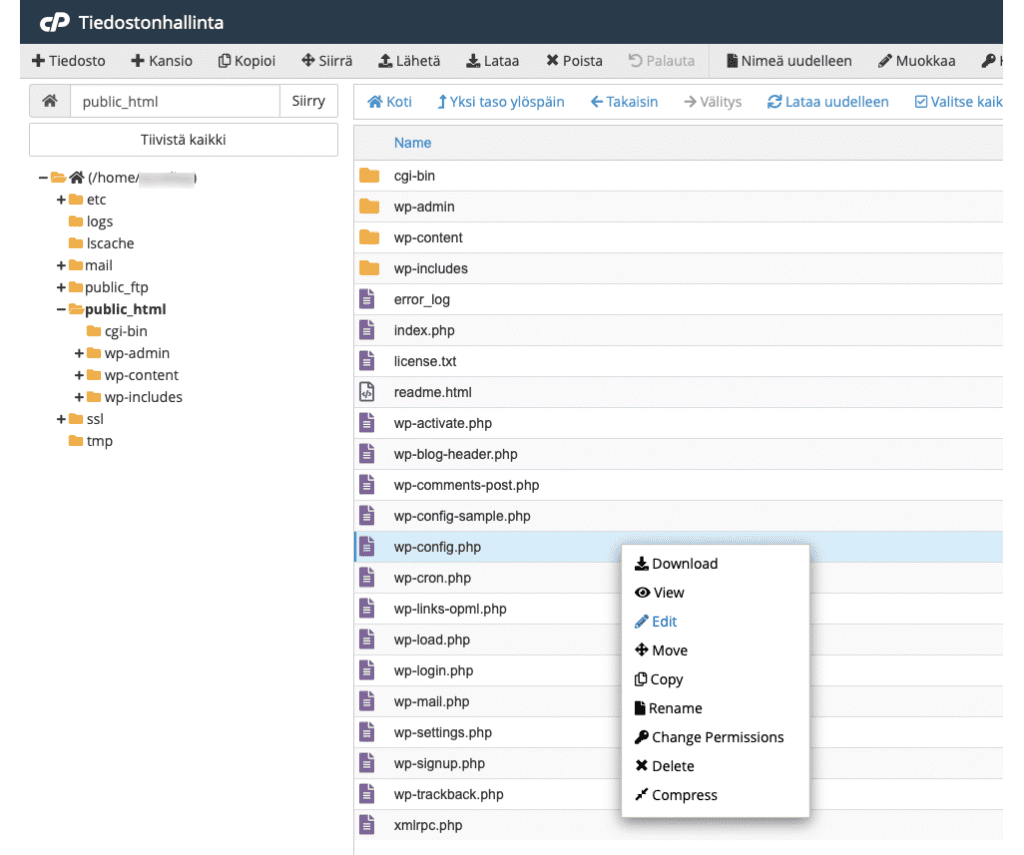Click the cPanel logo in header
This screenshot has height=855, width=1024.
54,22
